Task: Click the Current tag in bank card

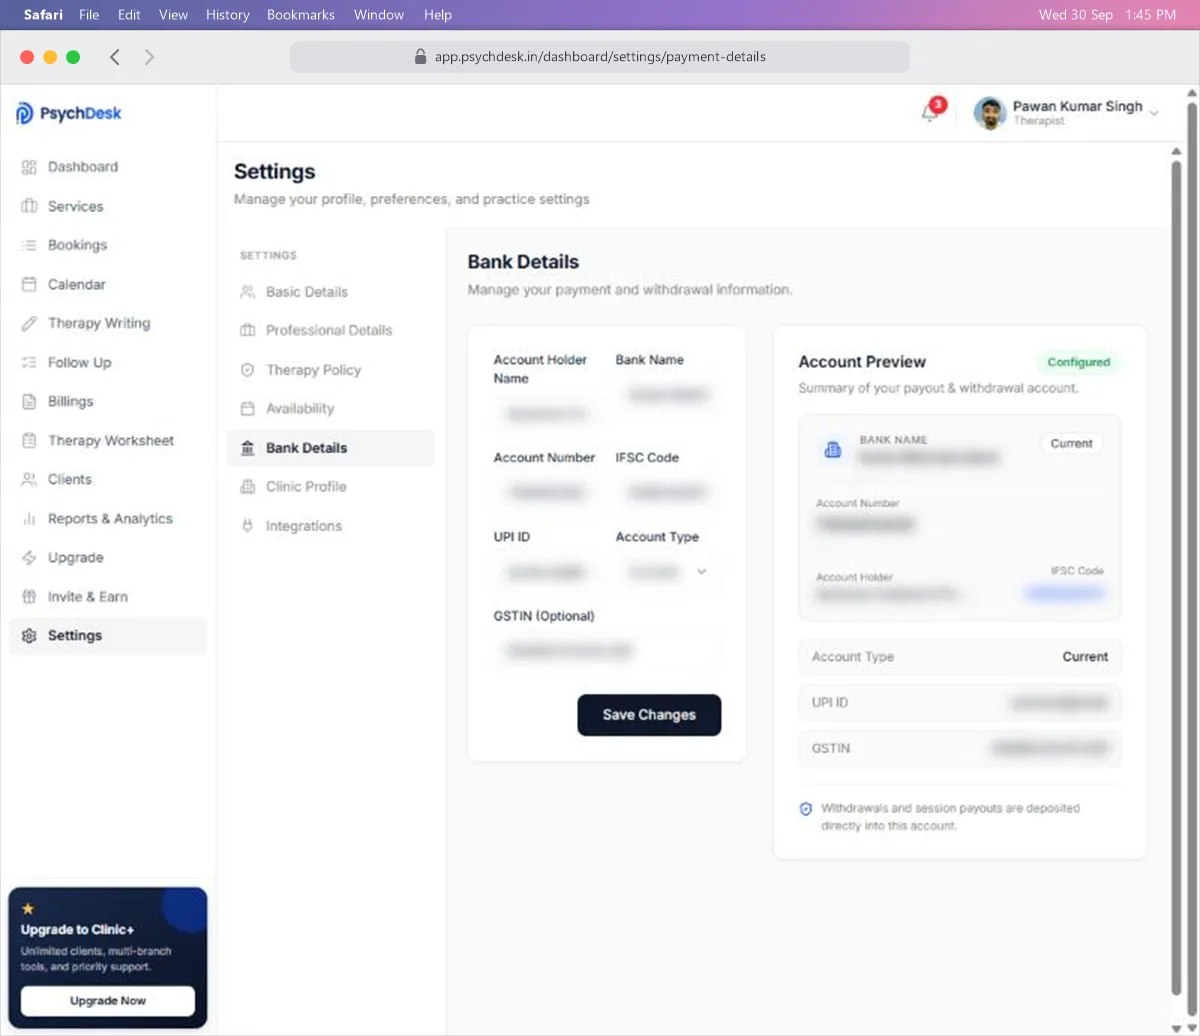Action: pos(1071,443)
